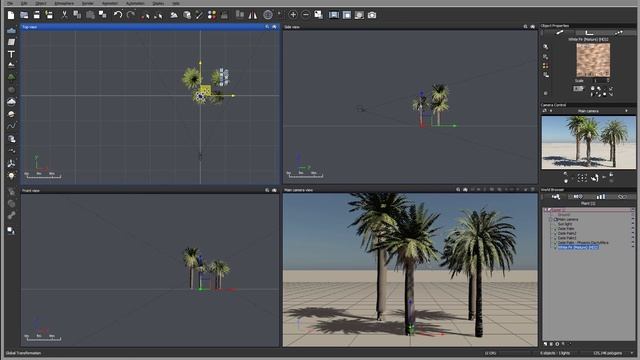The width and height of the screenshot is (640, 360).
Task: Click the Top view title bar
Action: tap(150, 27)
